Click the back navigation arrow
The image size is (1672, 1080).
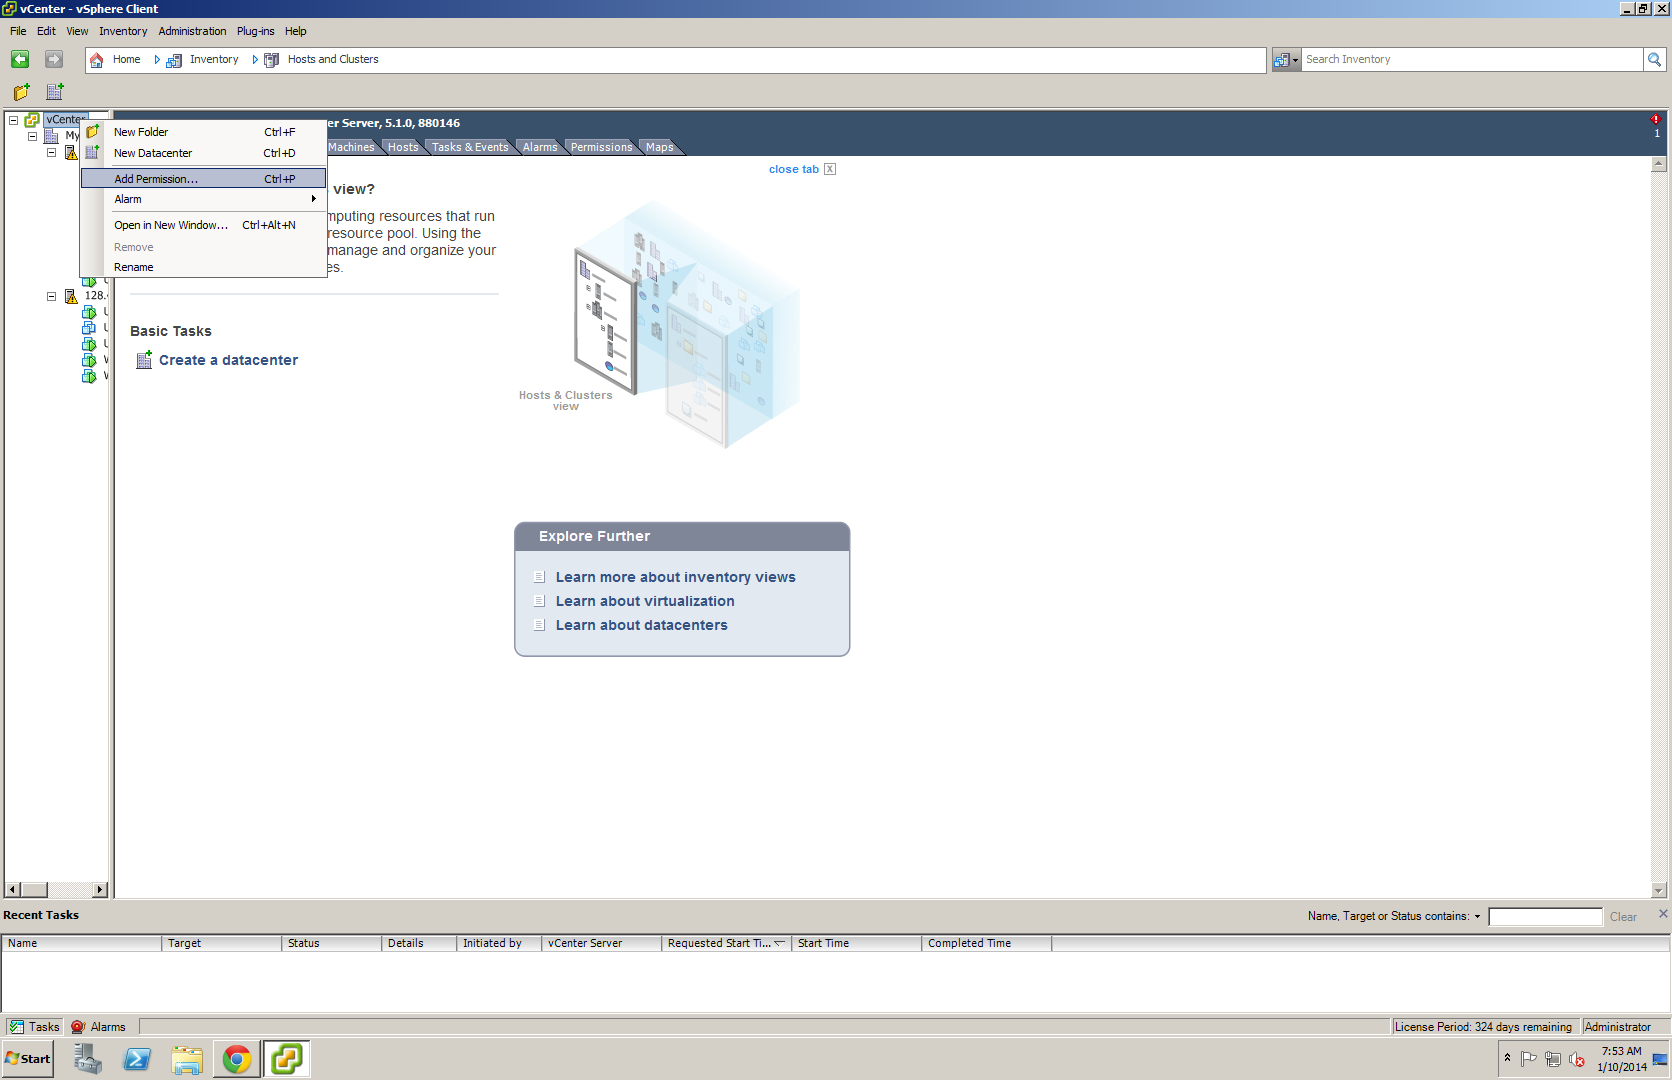19,59
